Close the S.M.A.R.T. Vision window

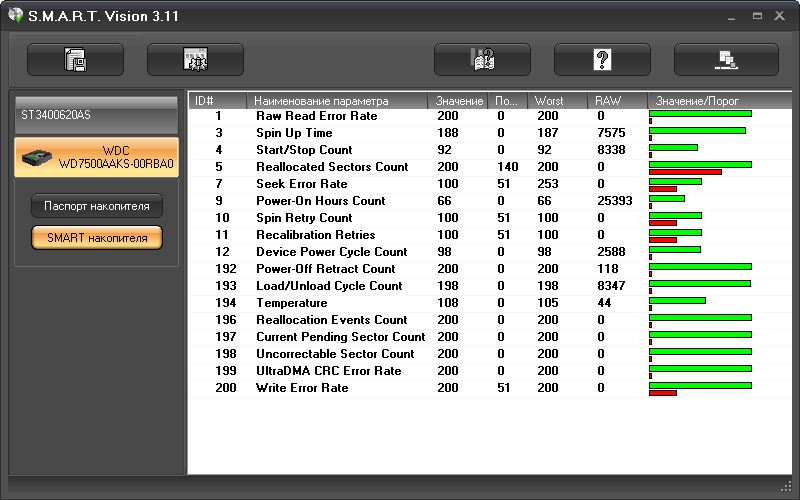point(780,16)
